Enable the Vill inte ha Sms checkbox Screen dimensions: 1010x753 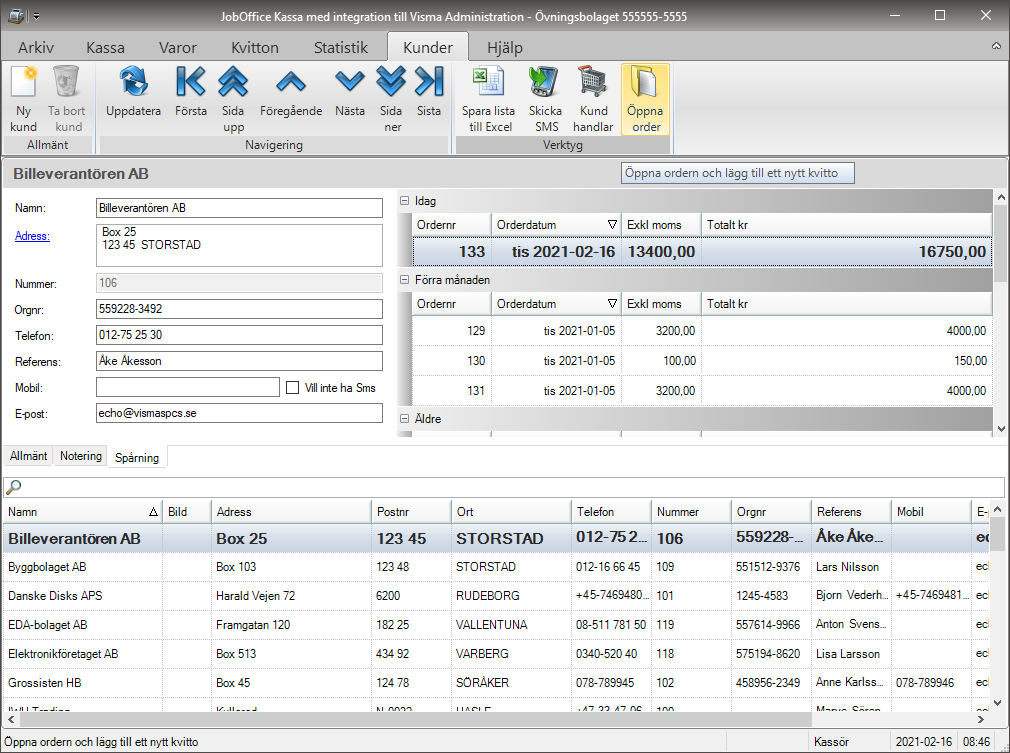(x=293, y=388)
